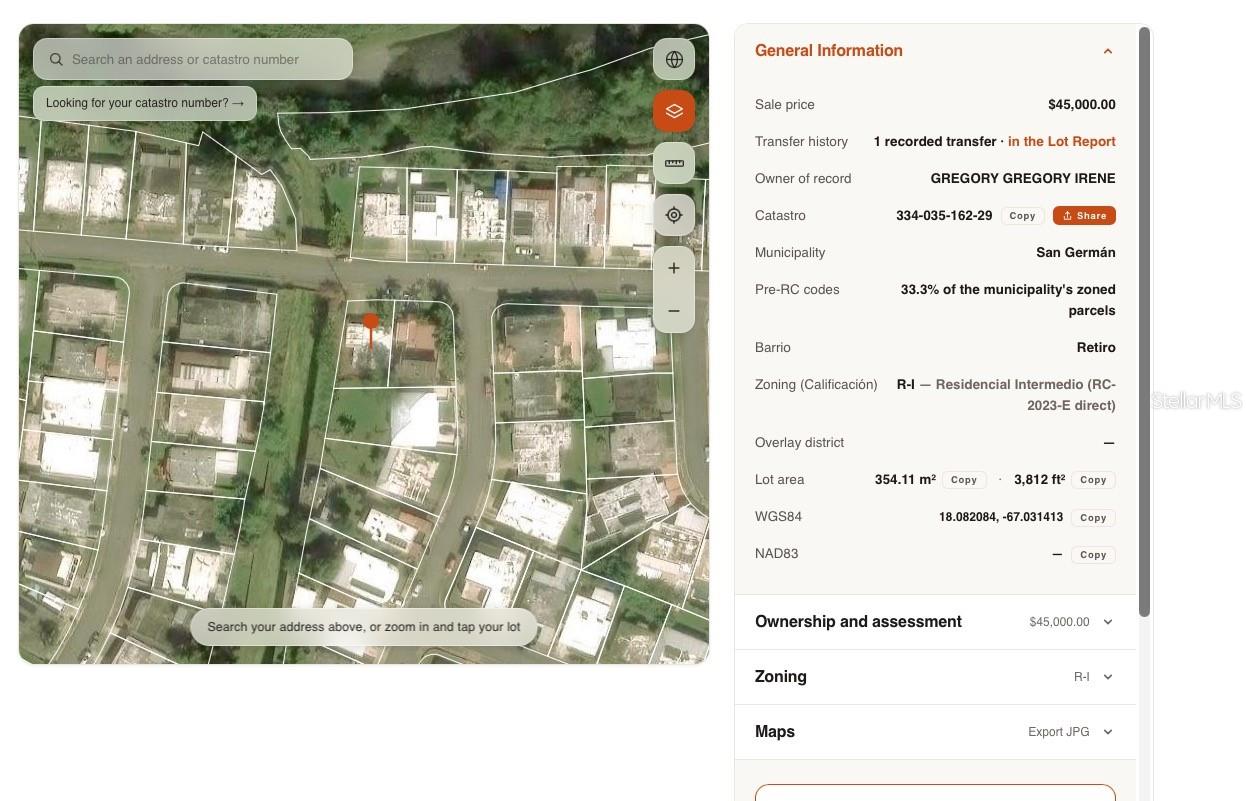The width and height of the screenshot is (1246, 801).
Task: Select the barrio value Retiro
Action: pyautogui.click(x=1096, y=348)
